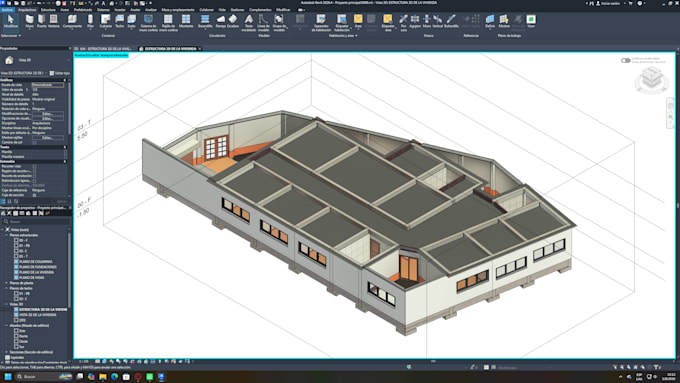The image size is (680, 383).
Task: Click Editar next to Modificaciones de visibilidad
Action: [48, 114]
